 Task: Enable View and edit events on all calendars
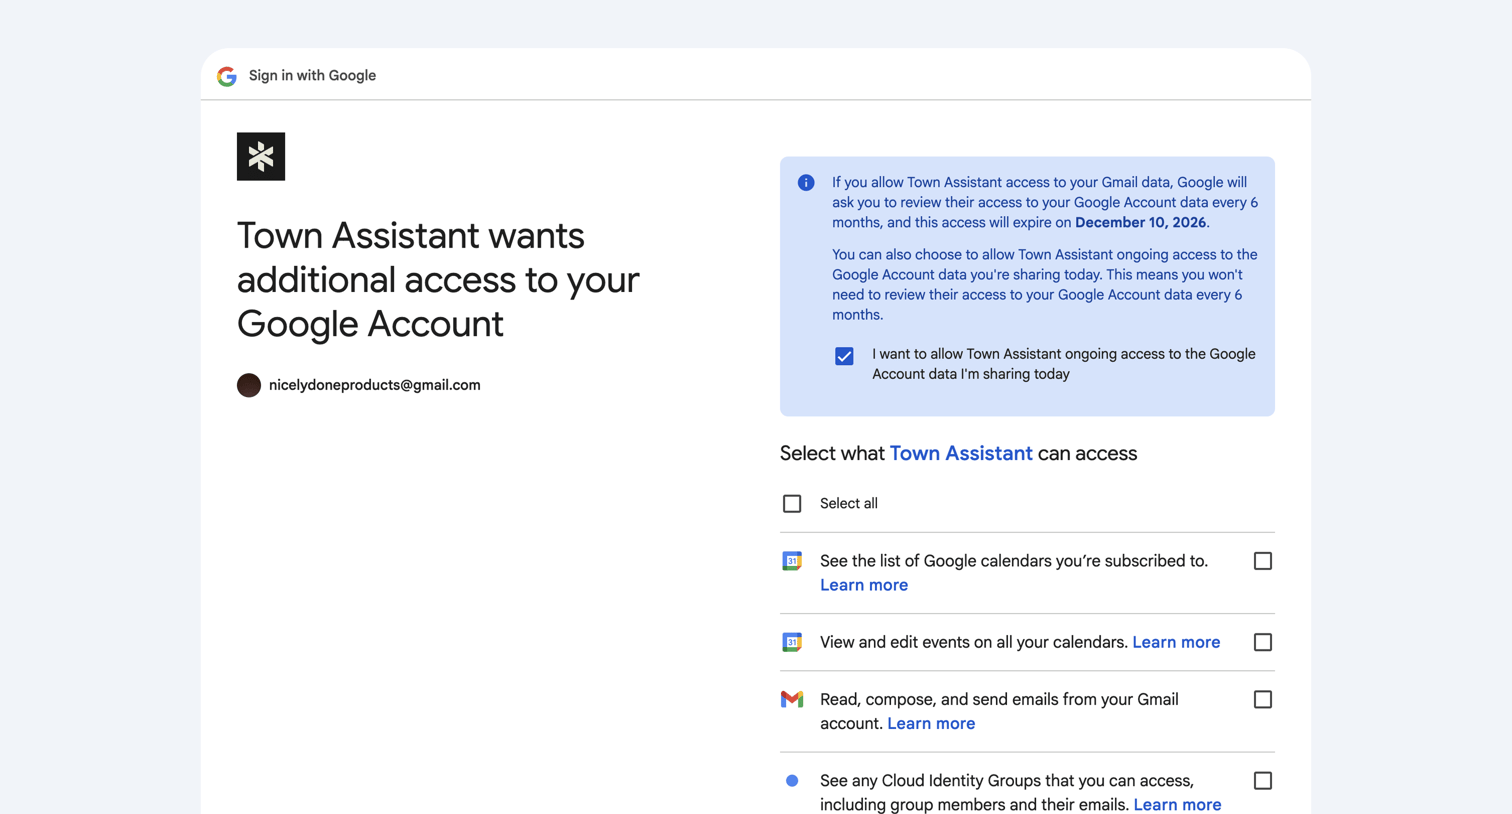(x=1263, y=642)
